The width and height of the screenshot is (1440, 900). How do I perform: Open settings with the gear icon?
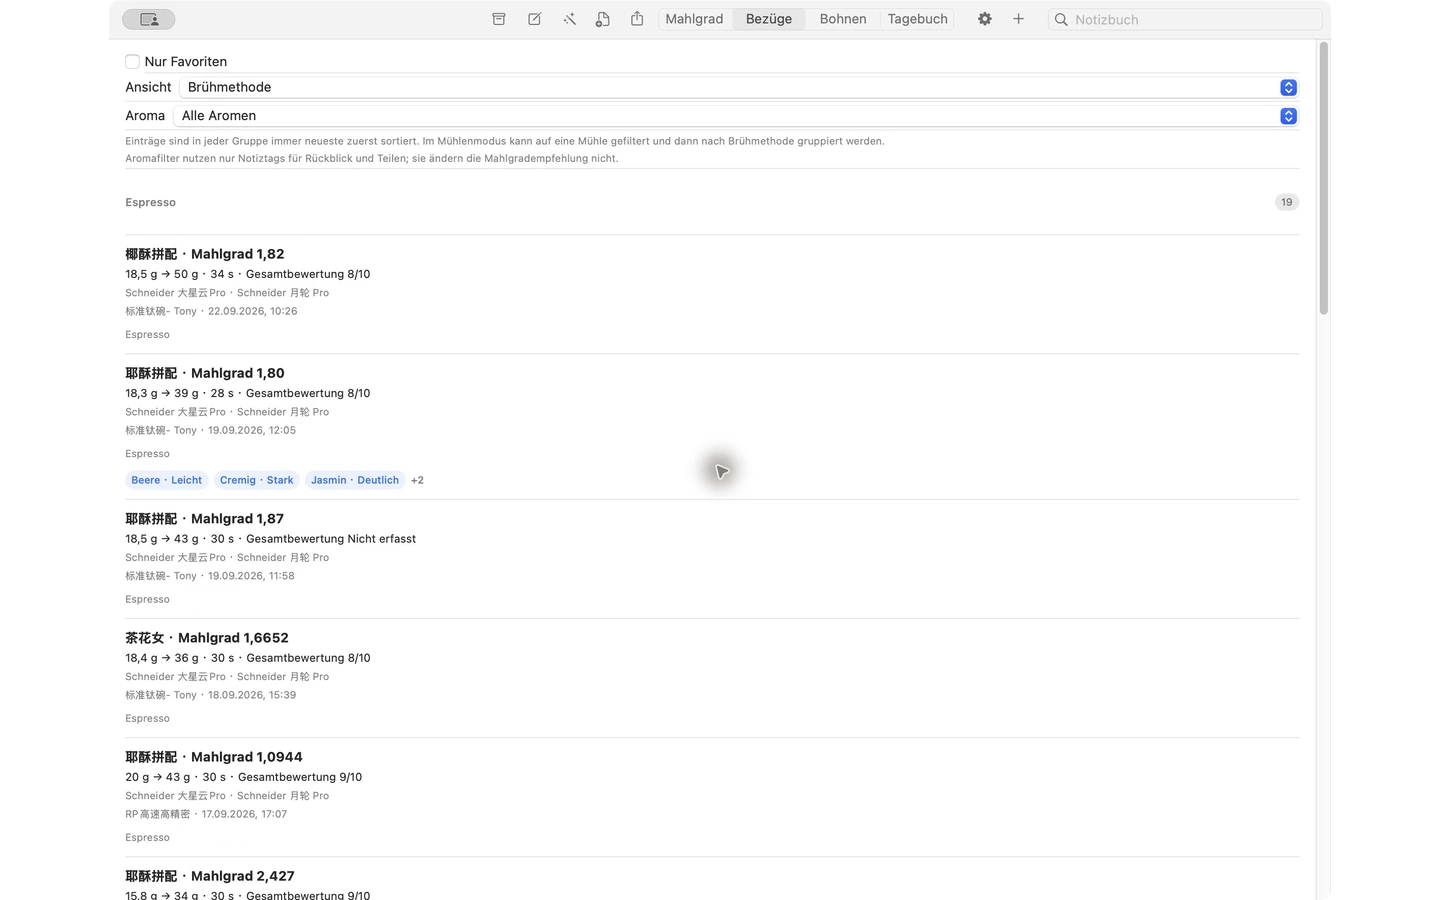(x=985, y=19)
